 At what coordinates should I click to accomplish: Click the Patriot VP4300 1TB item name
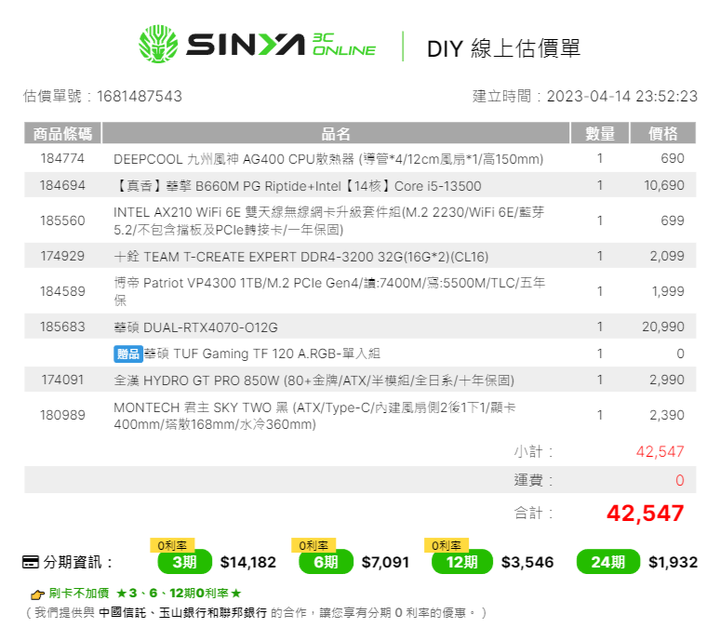[x=329, y=292]
